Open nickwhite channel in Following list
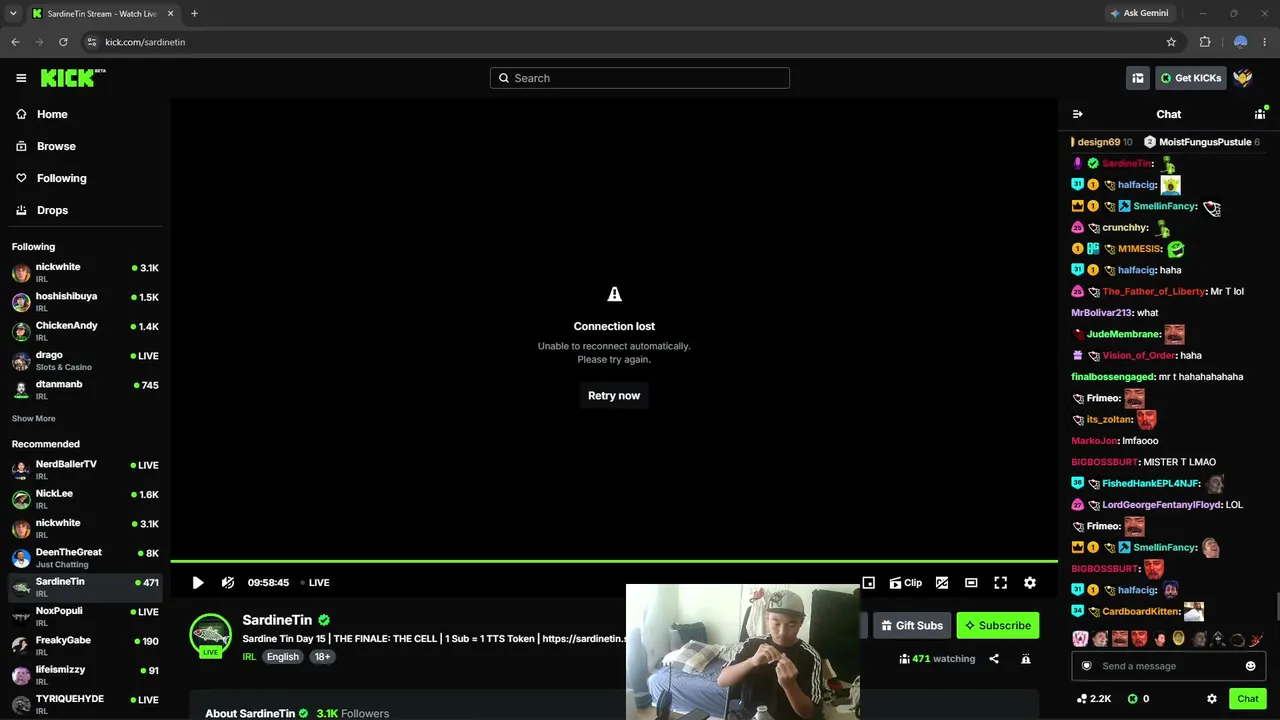Image resolution: width=1280 pixels, height=720 pixels. tap(84, 273)
